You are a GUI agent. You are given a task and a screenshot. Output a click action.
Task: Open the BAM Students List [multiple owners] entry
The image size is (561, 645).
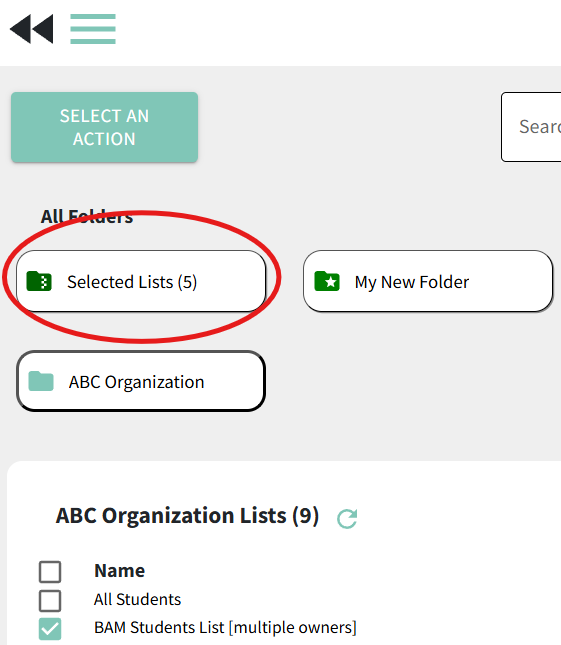point(225,628)
